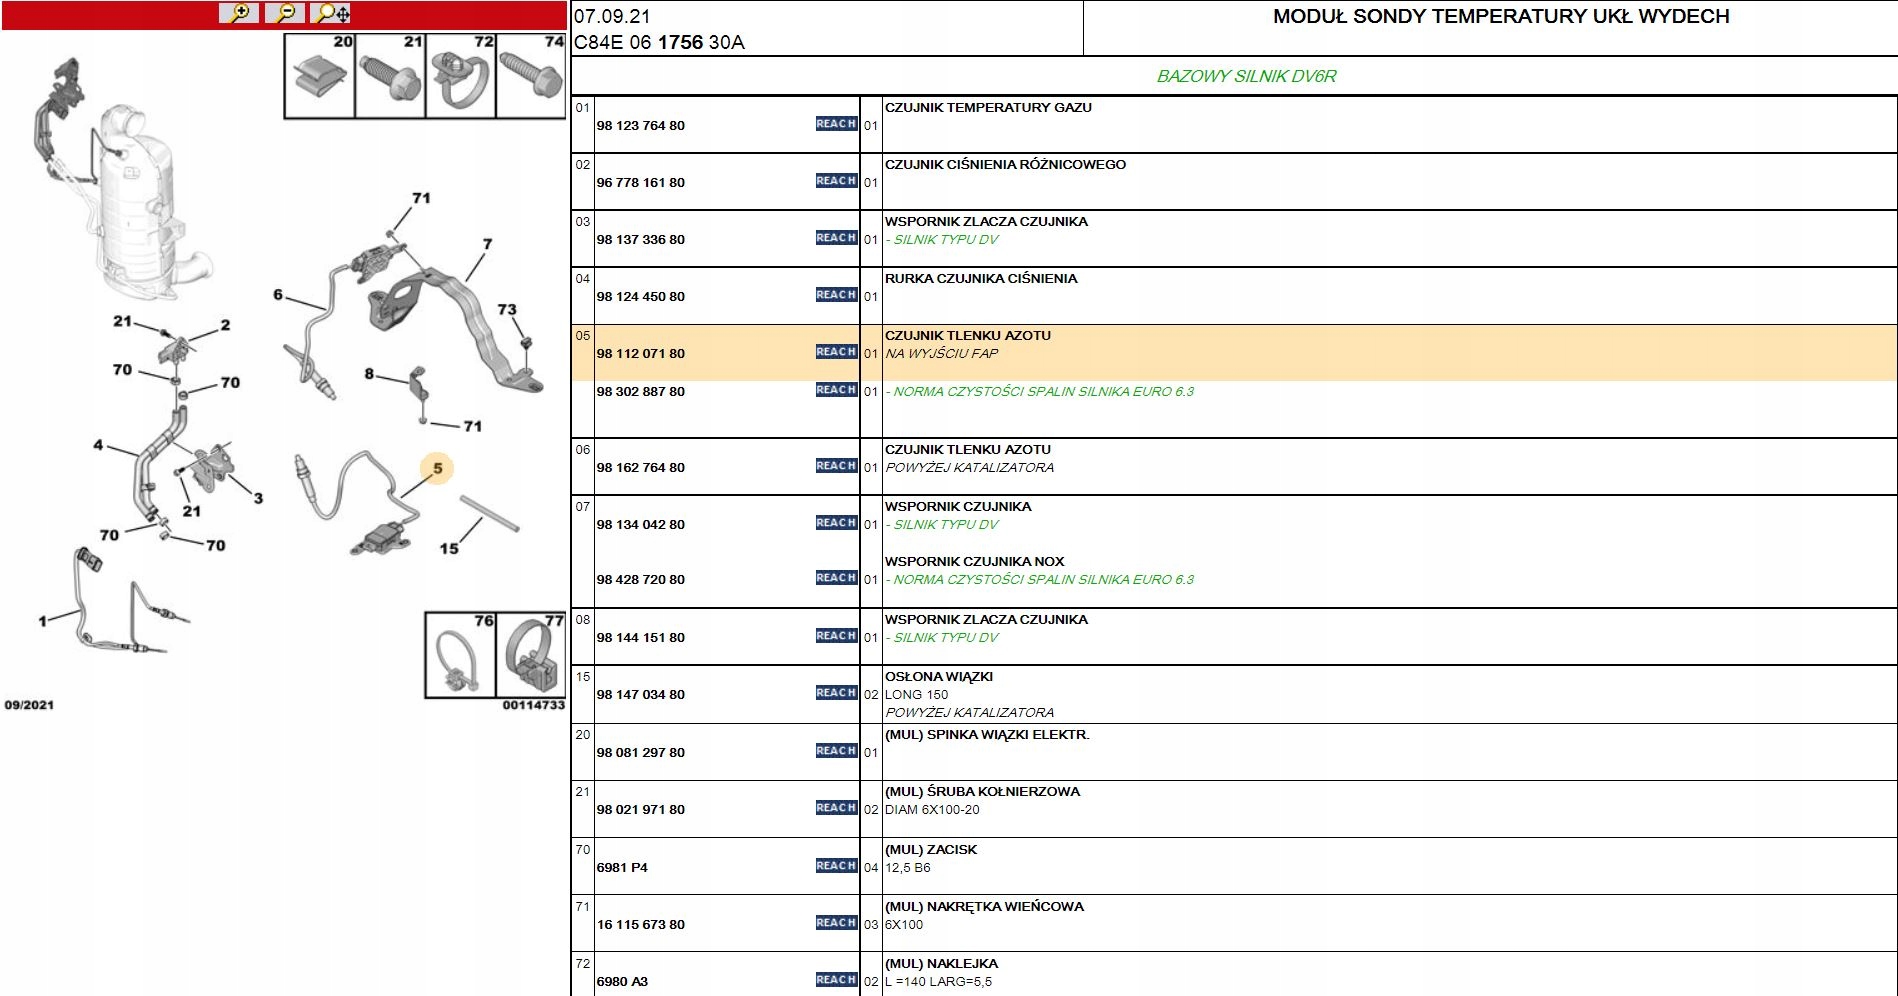Click REACH badge for part 6981 P4
Screen dimensions: 1898x996
pos(836,866)
